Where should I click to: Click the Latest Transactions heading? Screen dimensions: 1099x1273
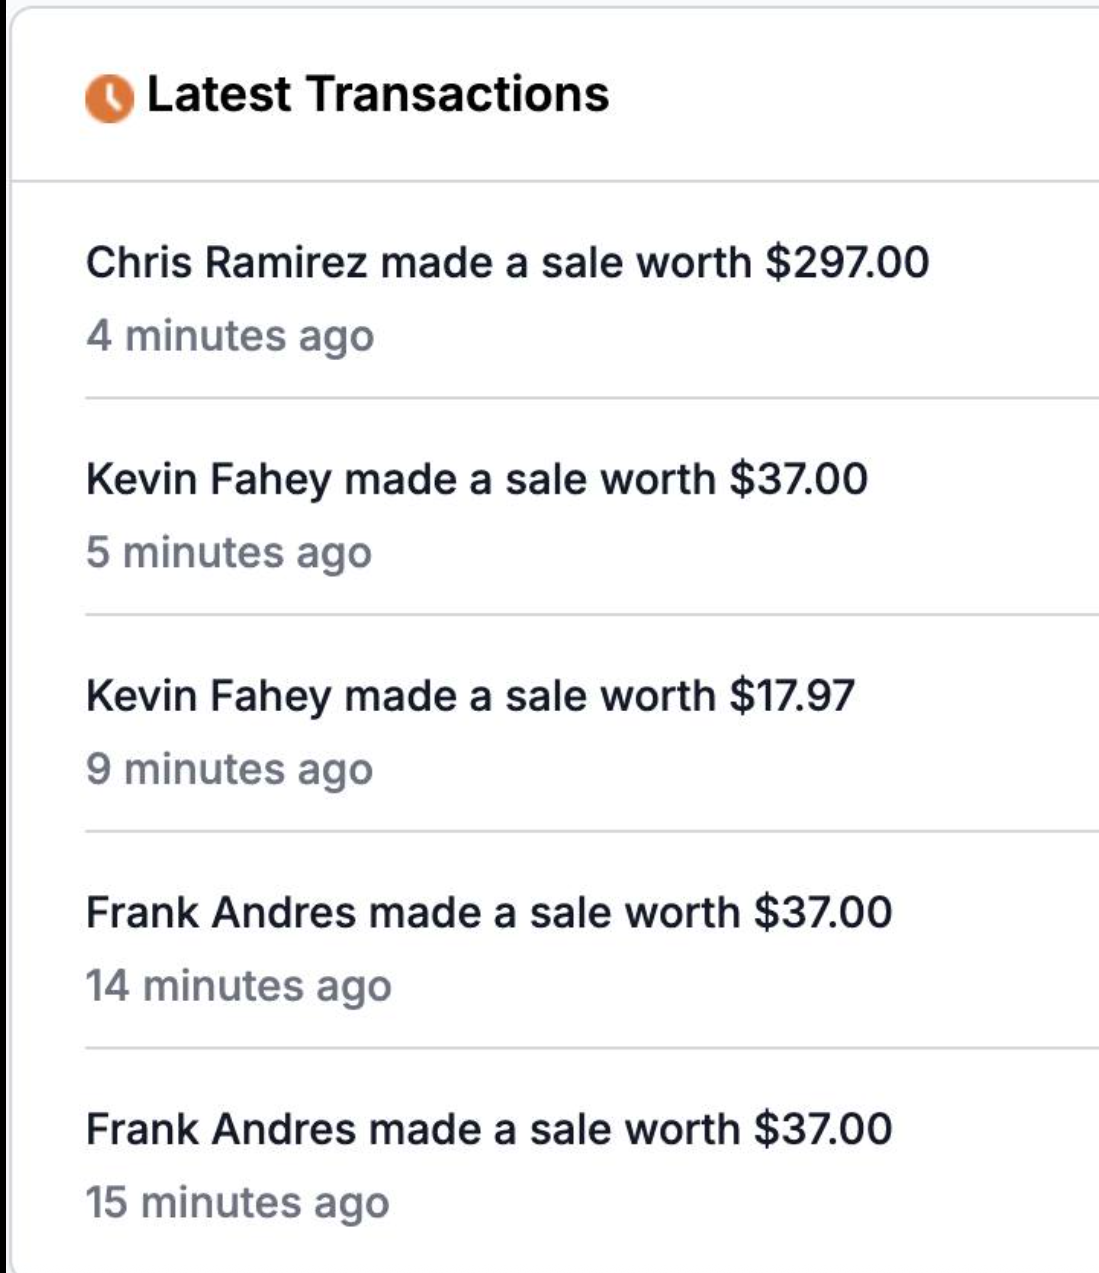tap(377, 95)
